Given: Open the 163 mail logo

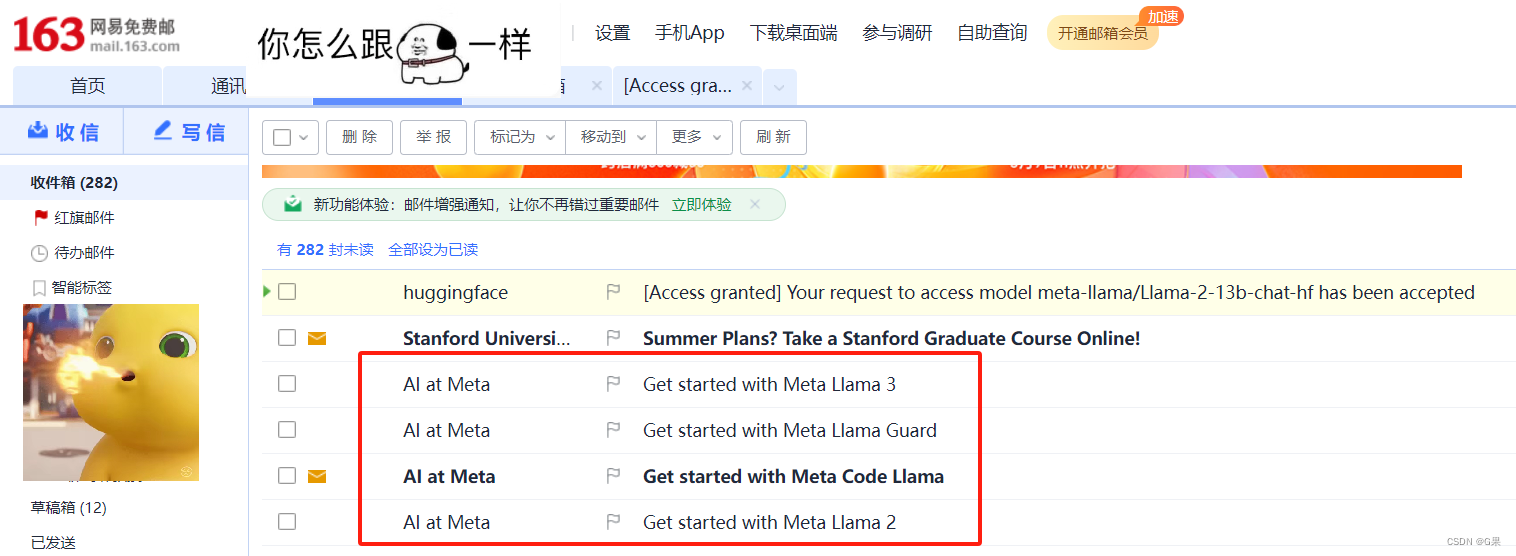Looking at the screenshot, I should coord(96,34).
